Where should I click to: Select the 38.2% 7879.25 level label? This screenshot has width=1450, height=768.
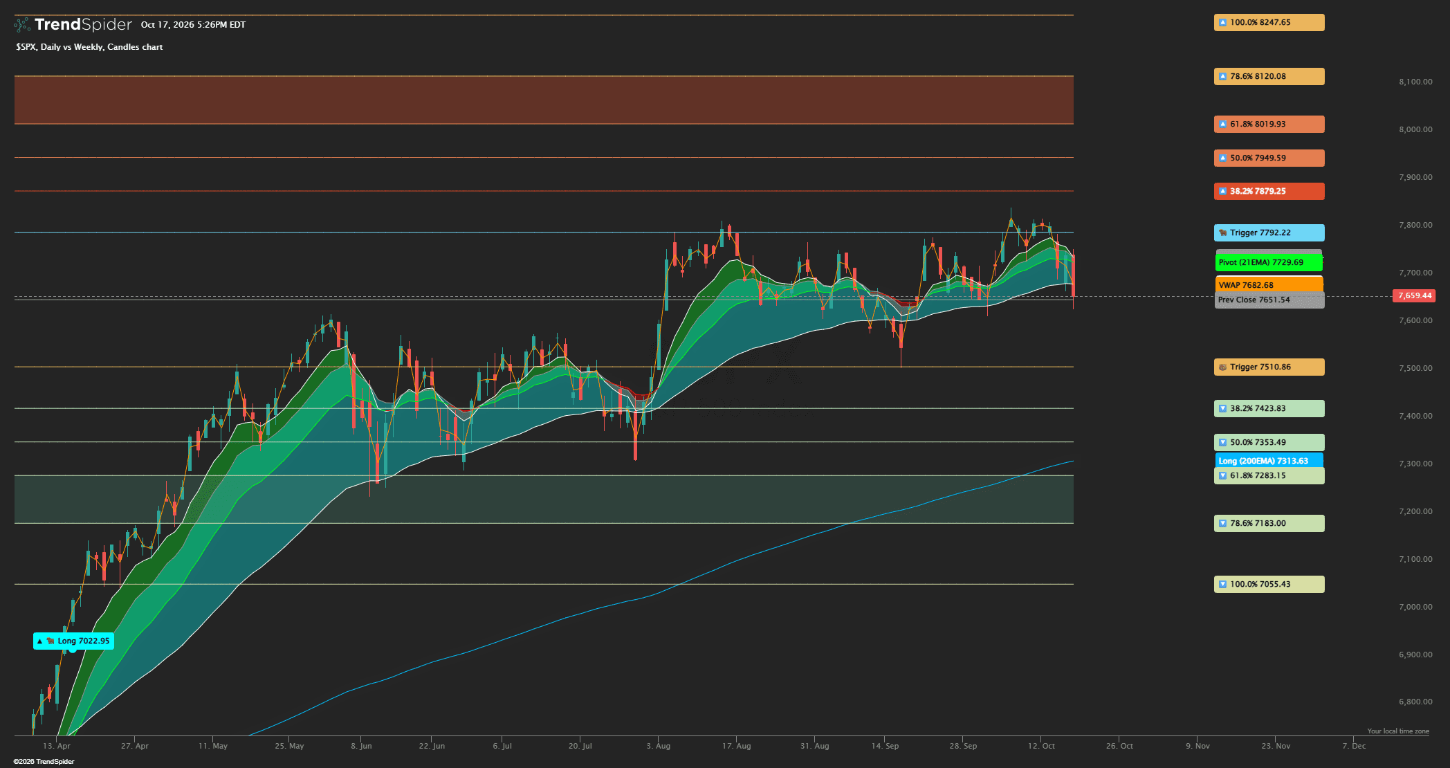pyautogui.click(x=1269, y=191)
